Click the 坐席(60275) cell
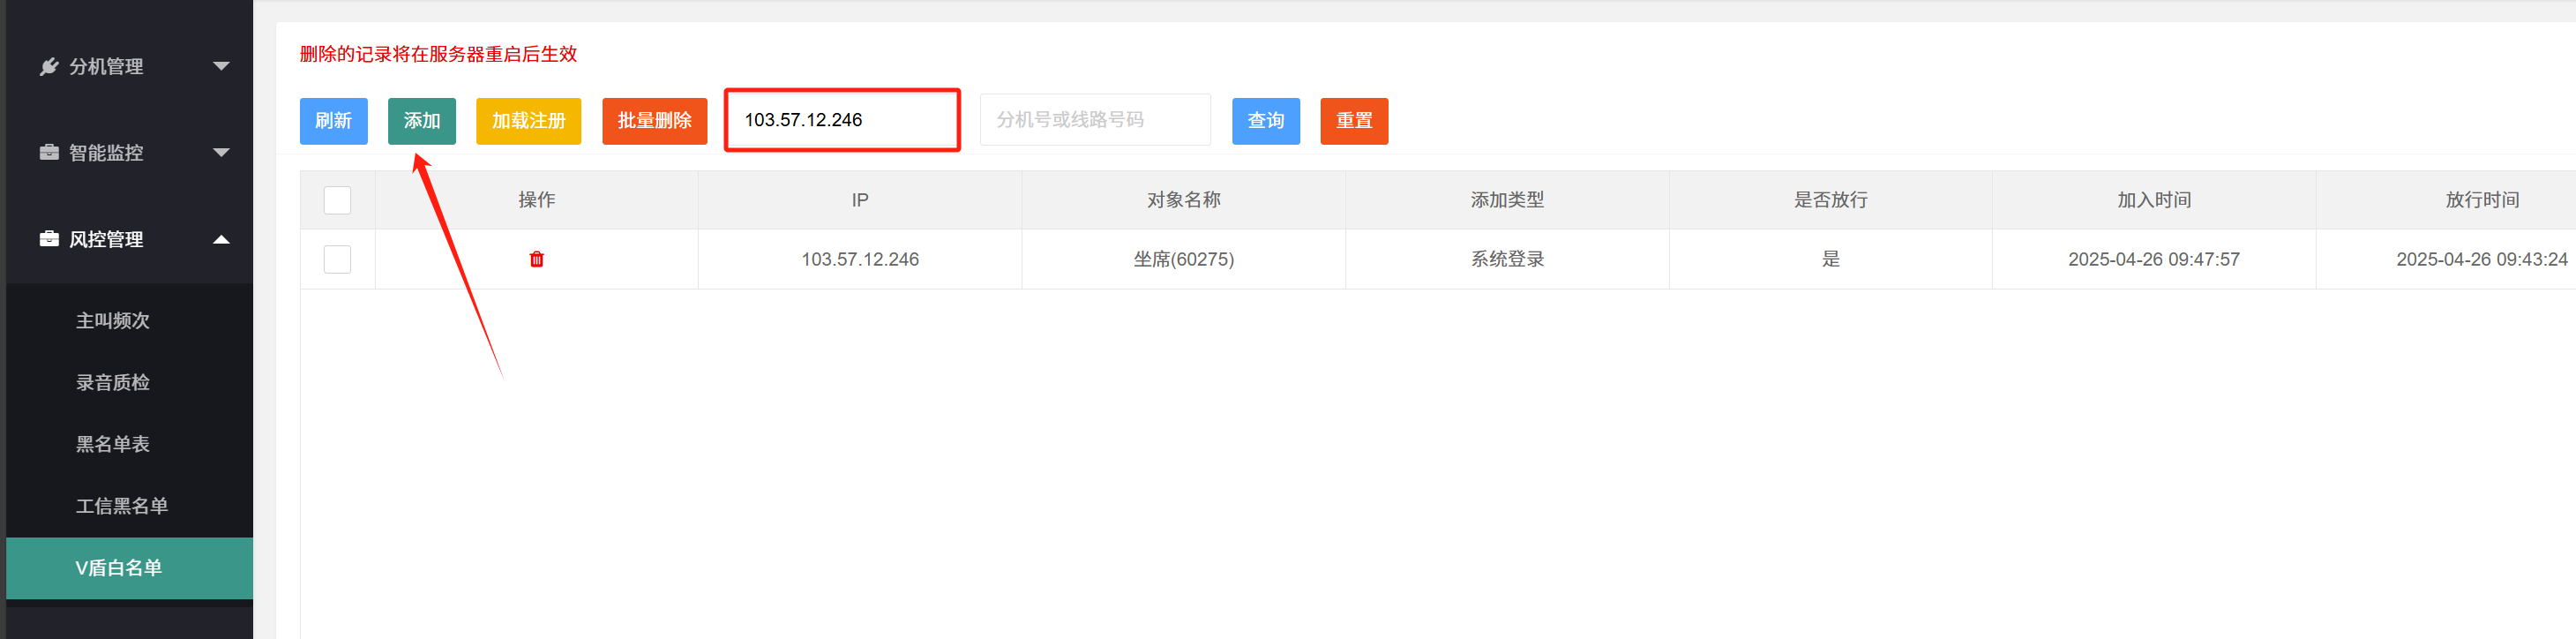Image resolution: width=2576 pixels, height=639 pixels. tap(1183, 259)
